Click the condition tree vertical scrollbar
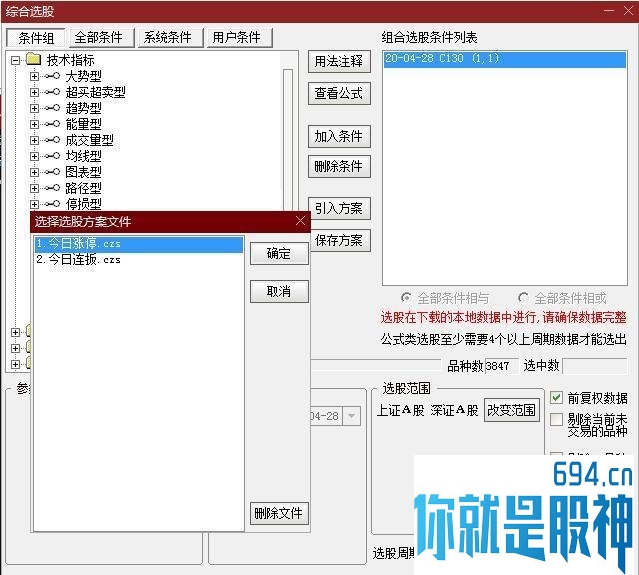Image resolution: width=639 pixels, height=575 pixels. (288, 141)
